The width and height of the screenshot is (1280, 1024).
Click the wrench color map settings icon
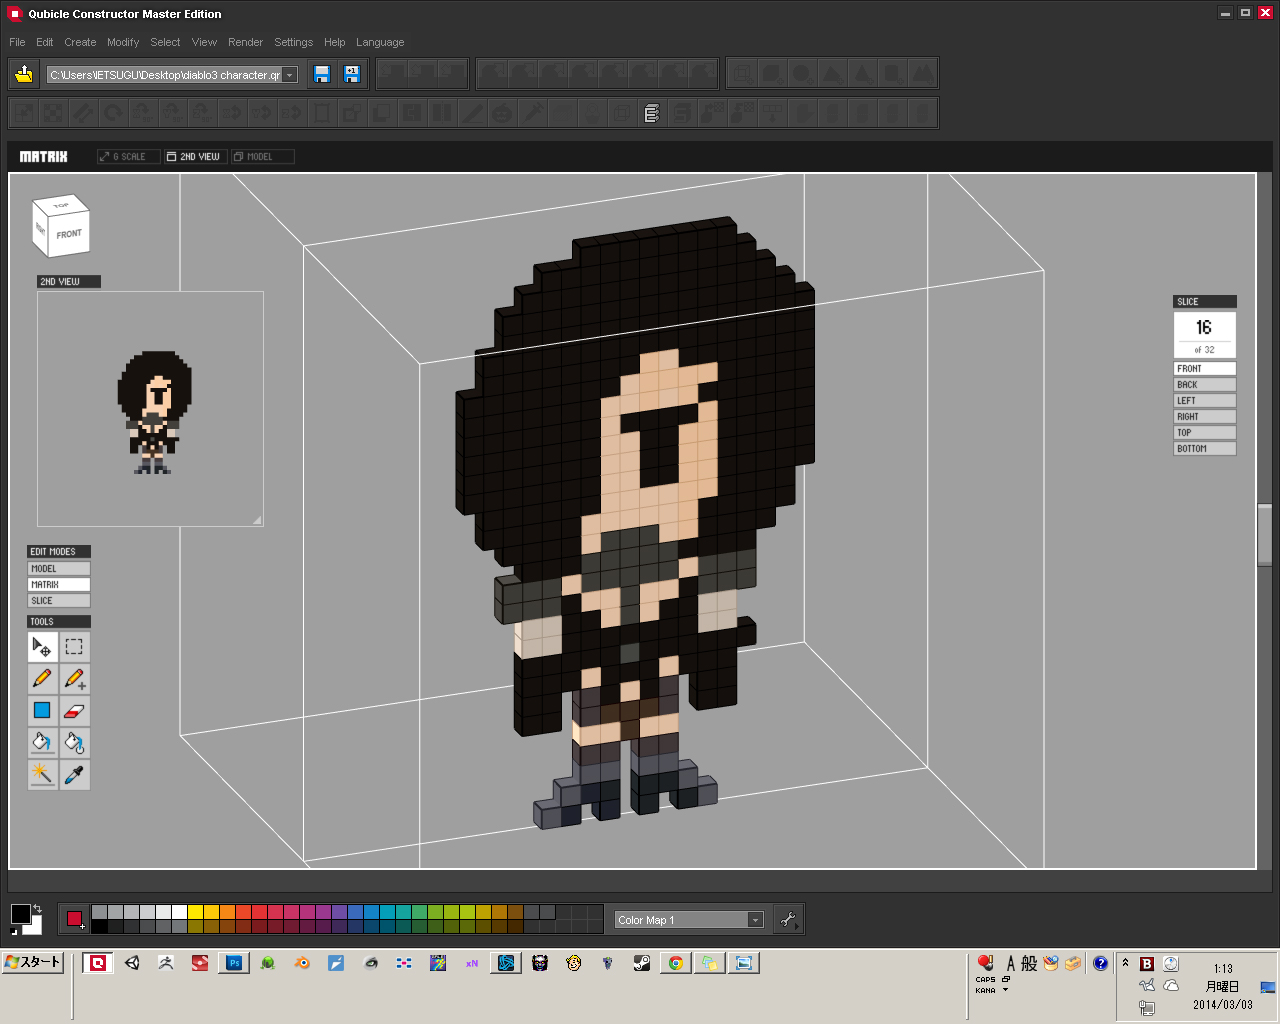click(x=788, y=920)
